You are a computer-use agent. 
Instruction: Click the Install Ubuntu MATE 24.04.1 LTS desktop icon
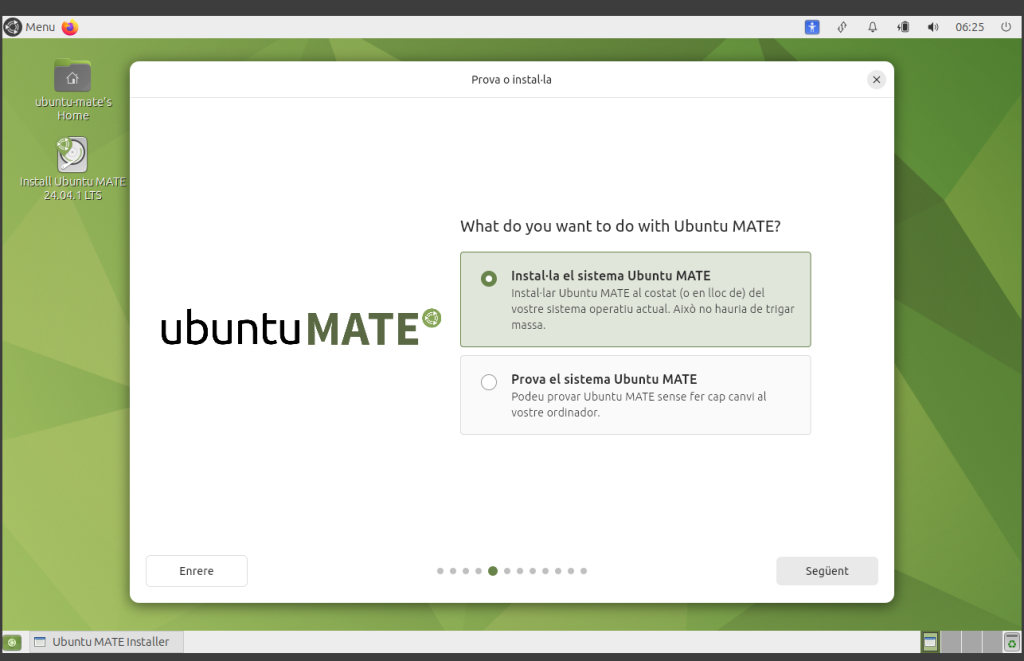[x=72, y=156]
